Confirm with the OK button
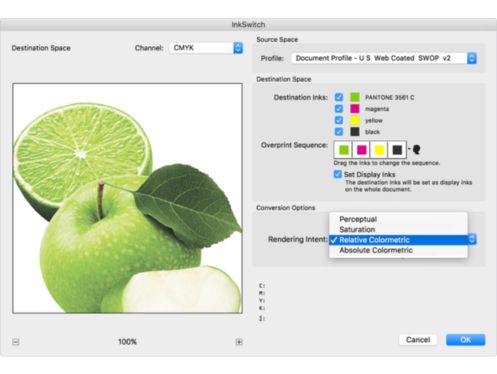The image size is (497, 374). click(466, 340)
